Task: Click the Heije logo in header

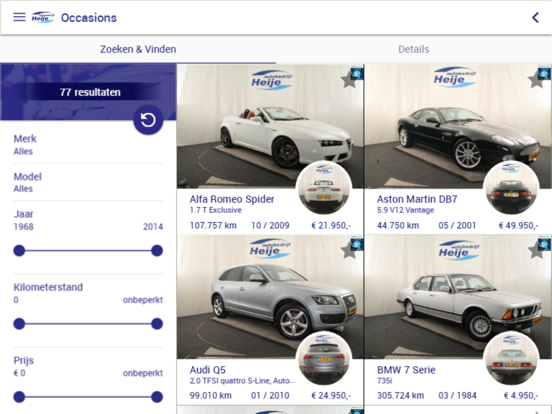Action: point(43,17)
